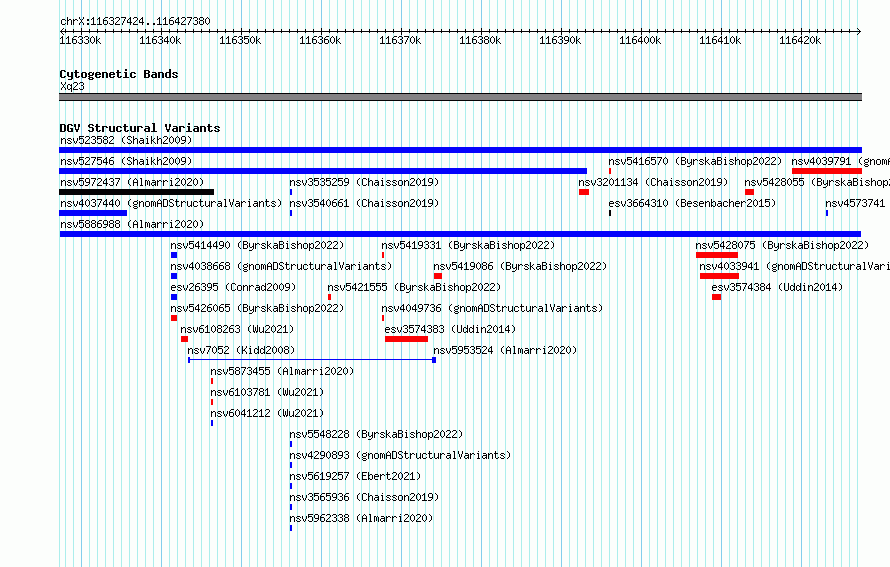This screenshot has height=567, width=890.
Task: Click the 116340k ruler position
Action: click(160, 40)
